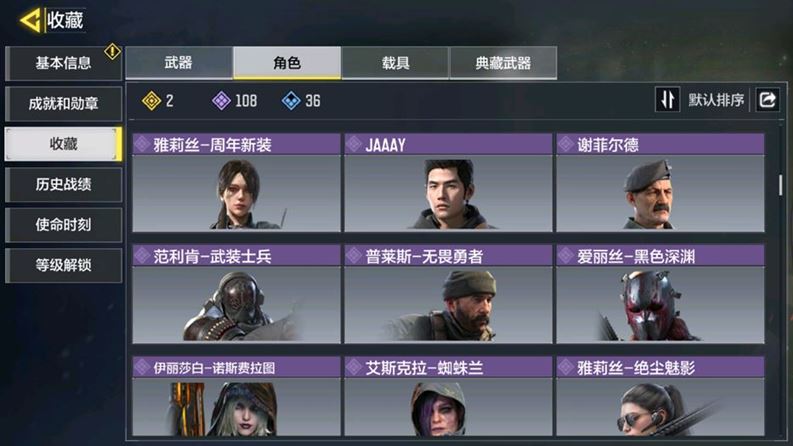This screenshot has width=793, height=446.
Task: Open 使命时刻 from the sidebar
Action: (x=63, y=225)
